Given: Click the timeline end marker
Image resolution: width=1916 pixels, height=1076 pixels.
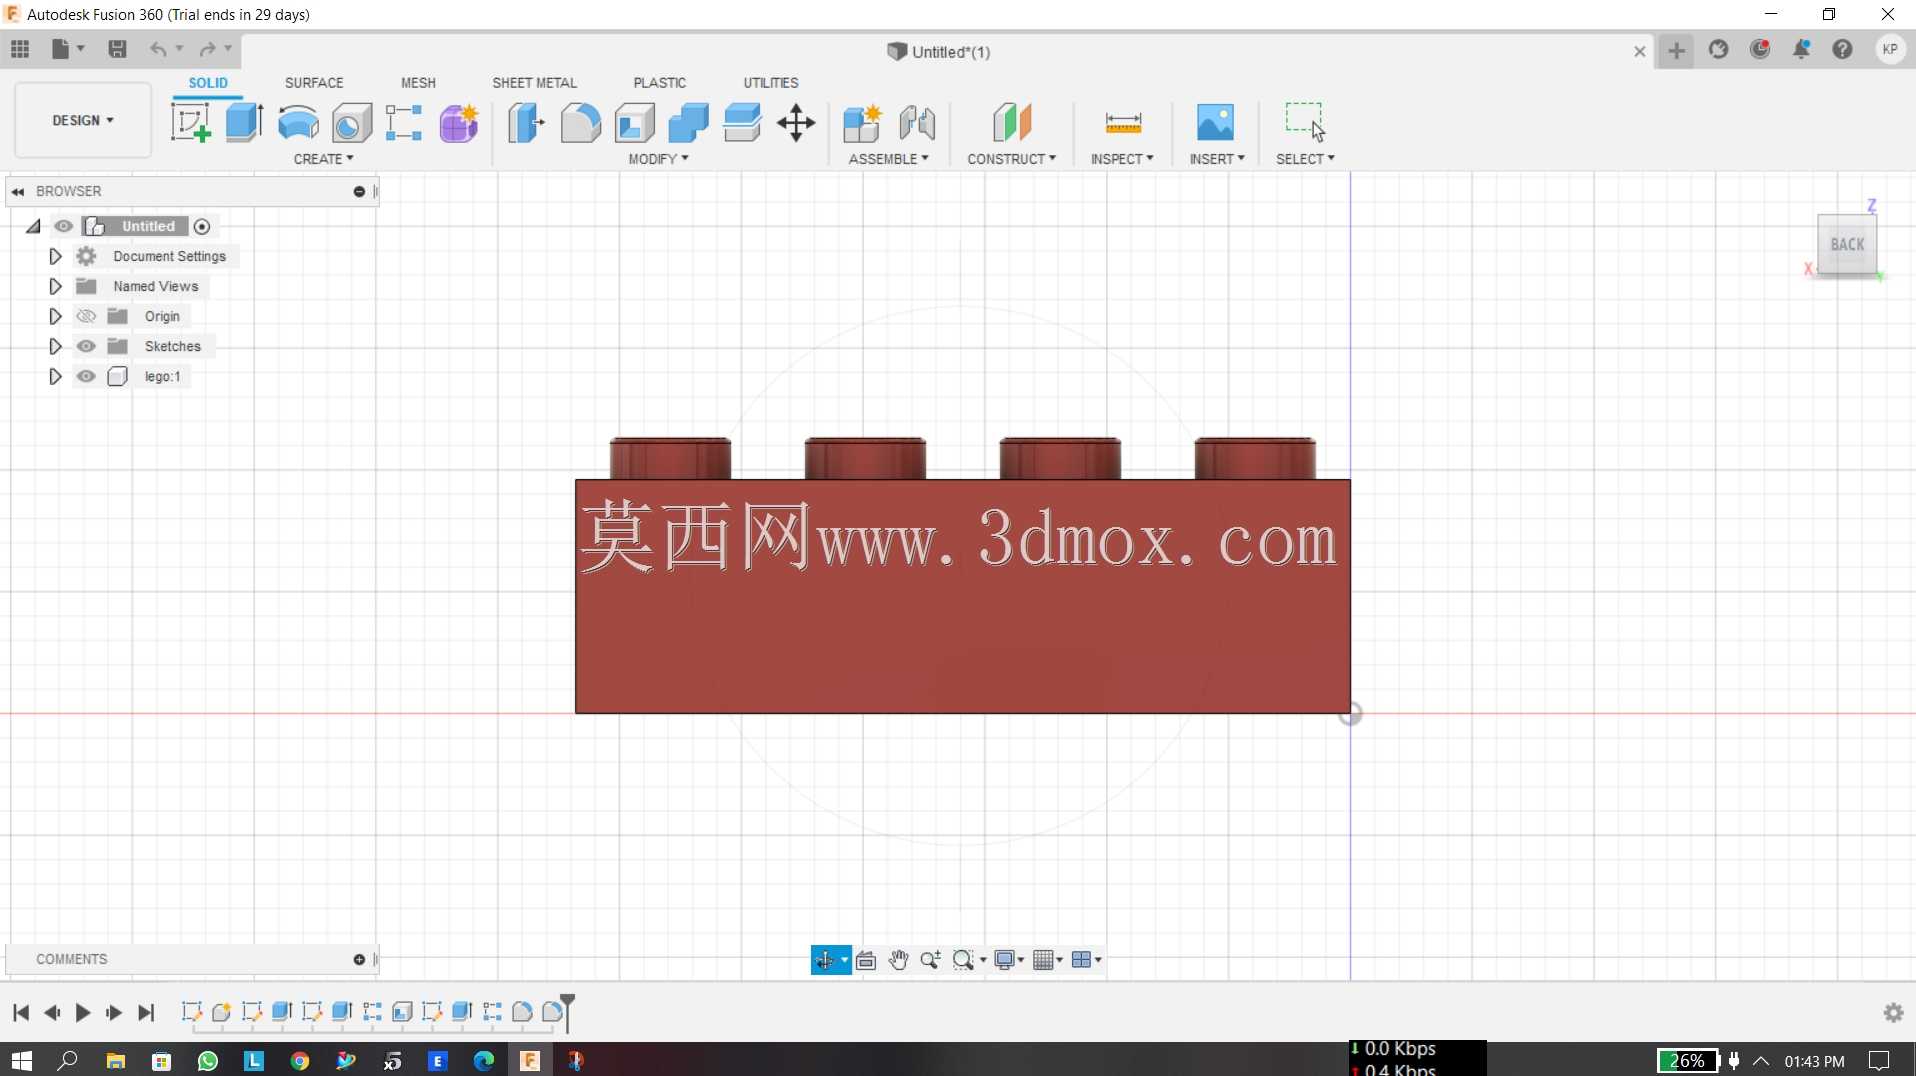Looking at the screenshot, I should (x=567, y=1012).
